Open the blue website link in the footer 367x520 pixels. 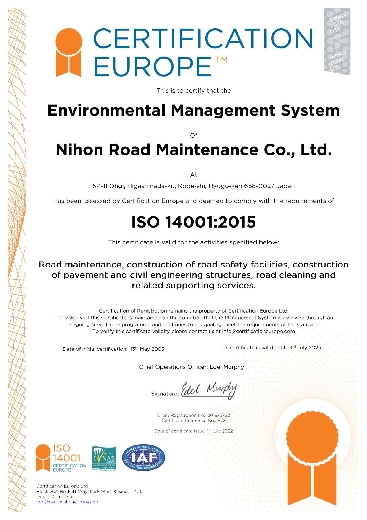67,502
